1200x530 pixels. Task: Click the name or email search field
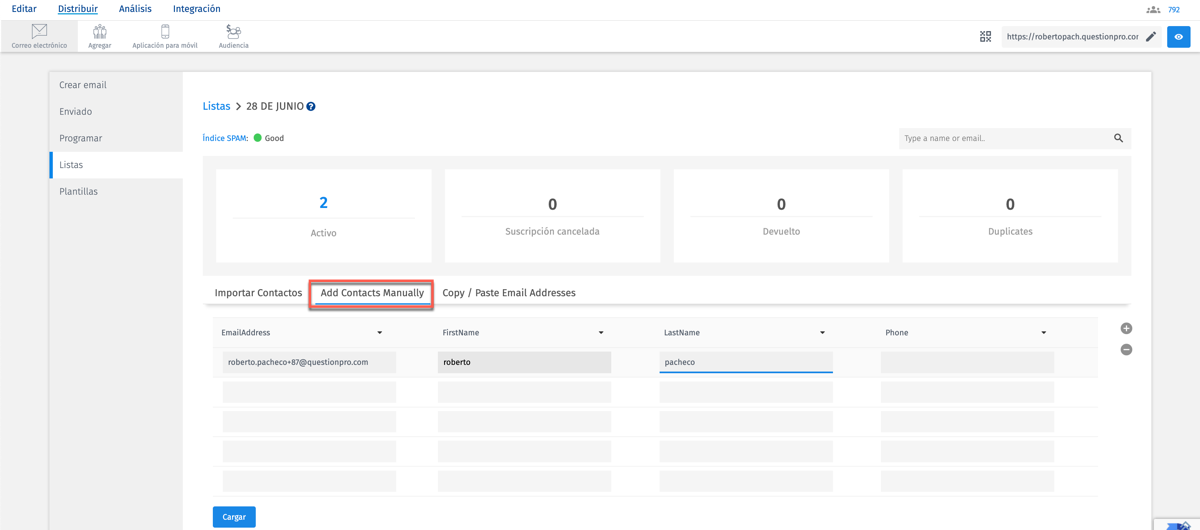click(x=1003, y=138)
